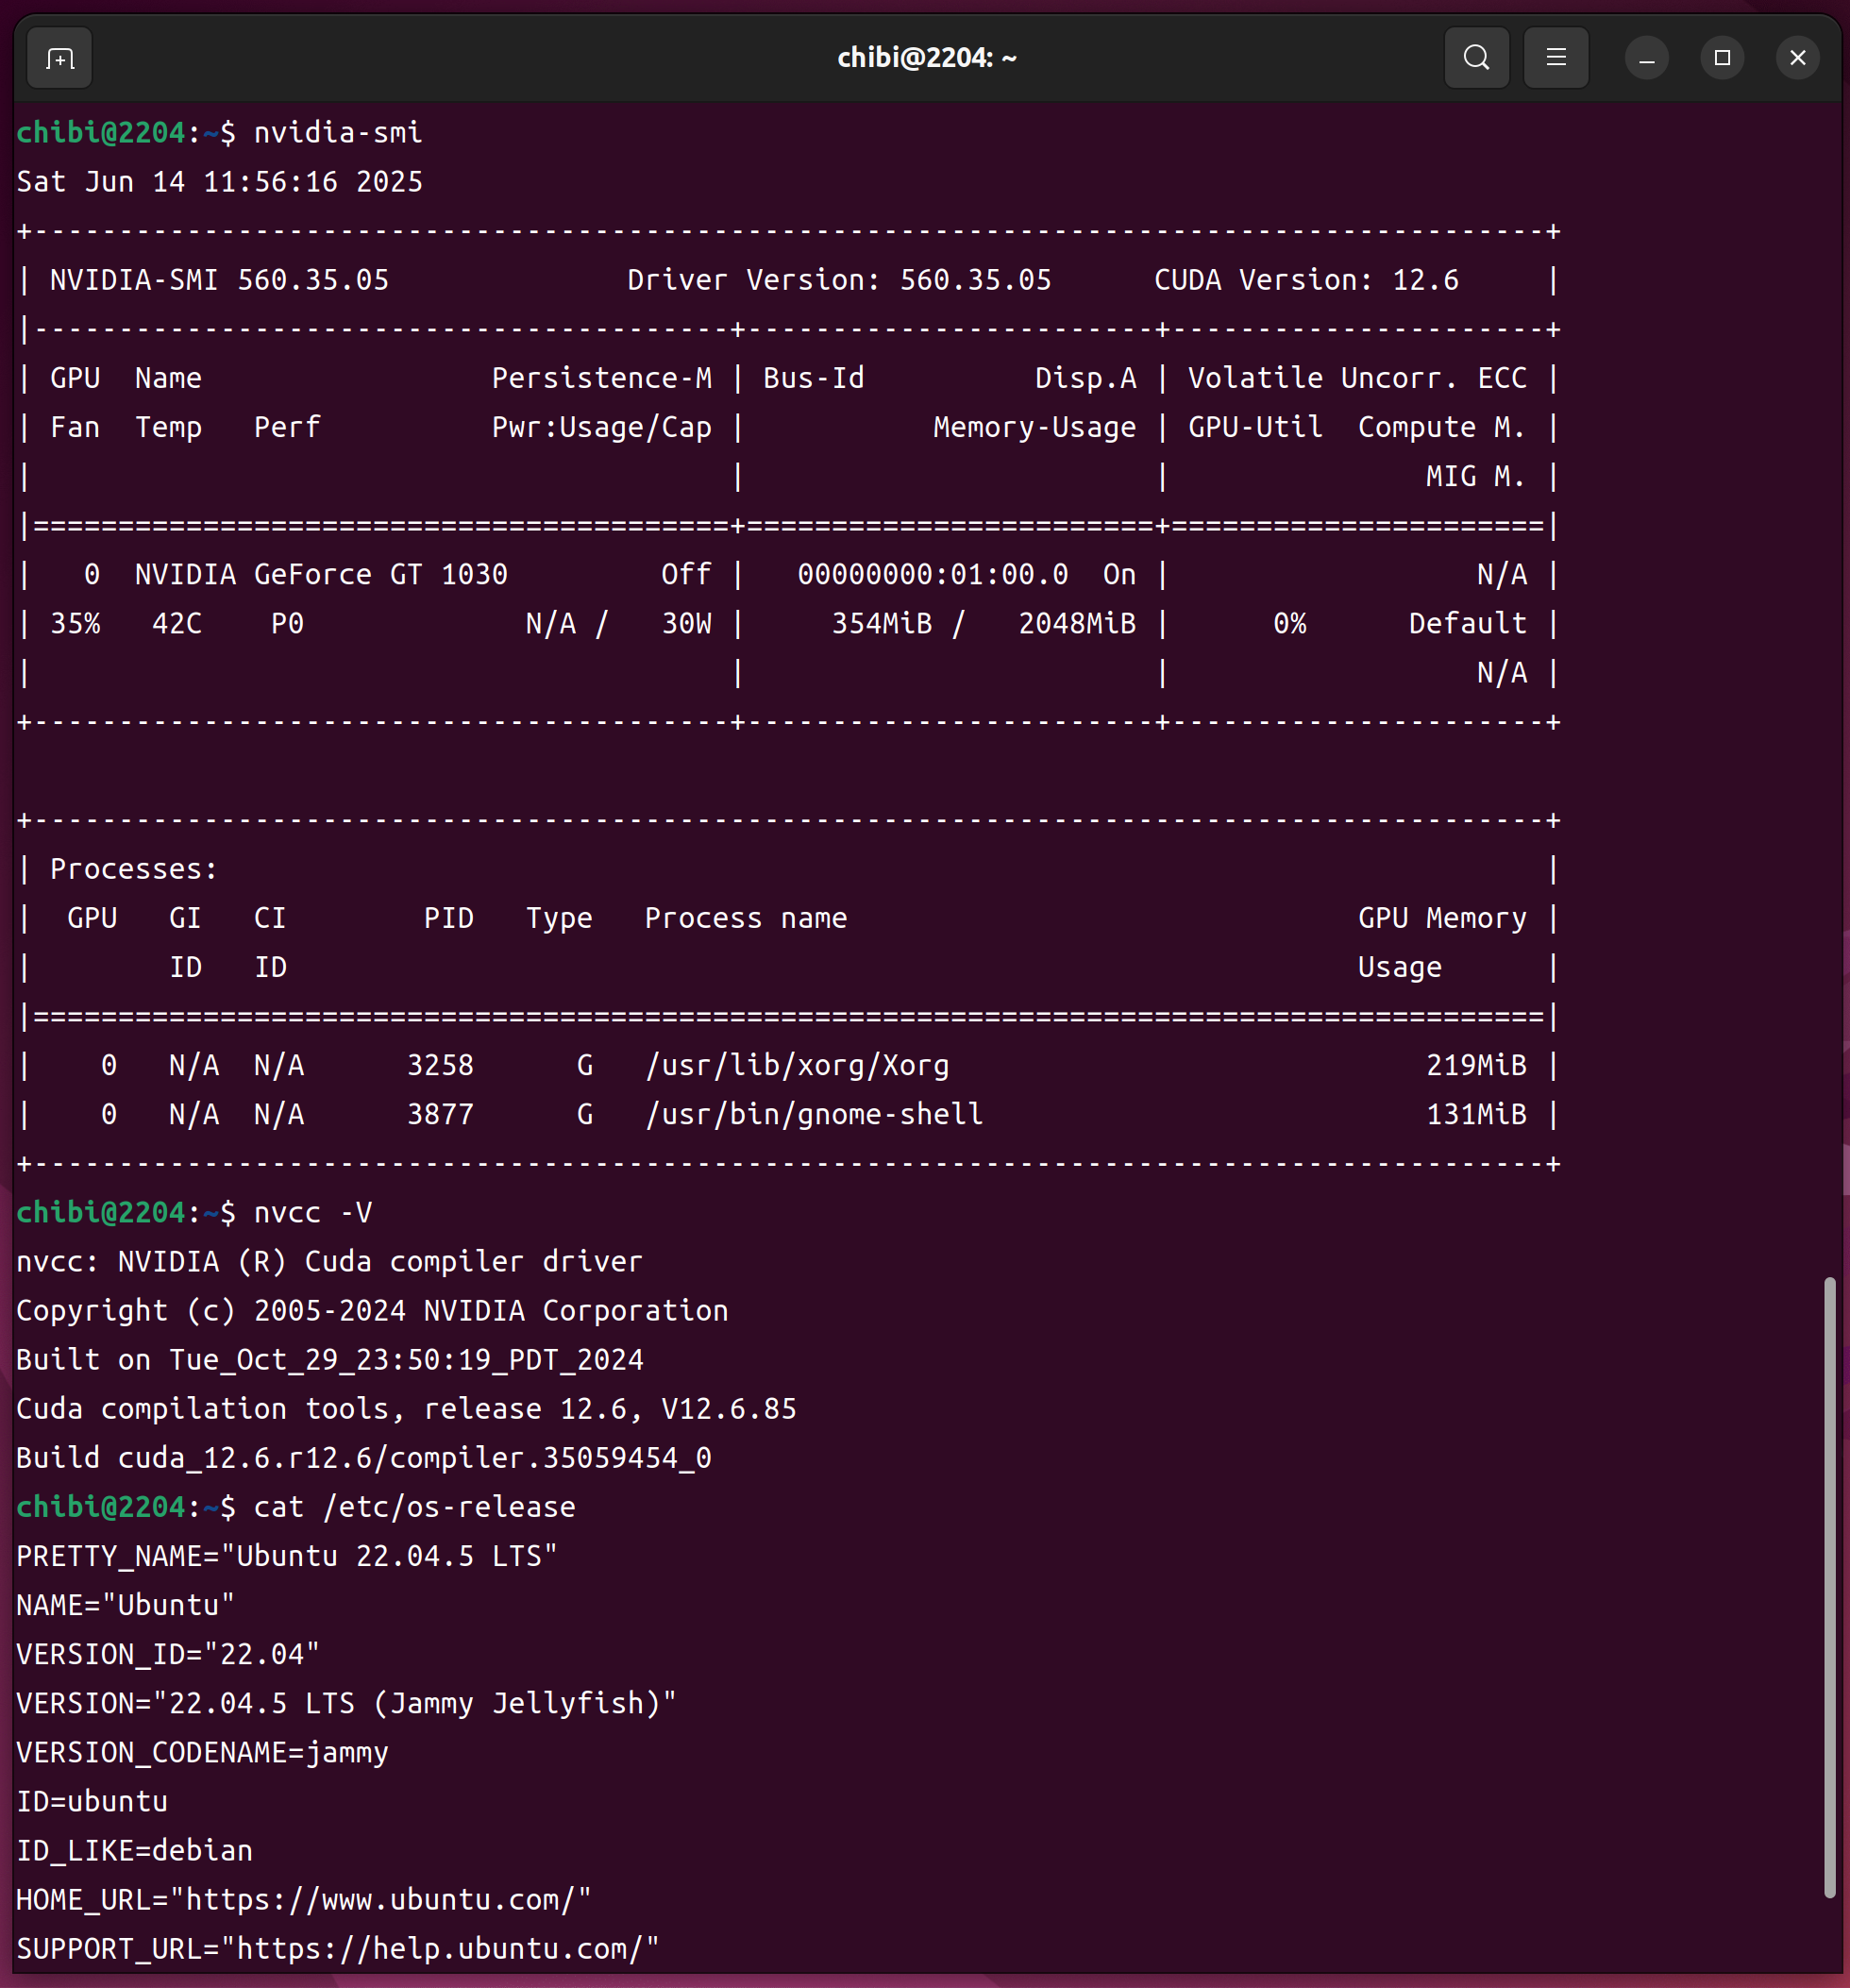Close the terminal window
1850x1988 pixels.
coord(1797,58)
